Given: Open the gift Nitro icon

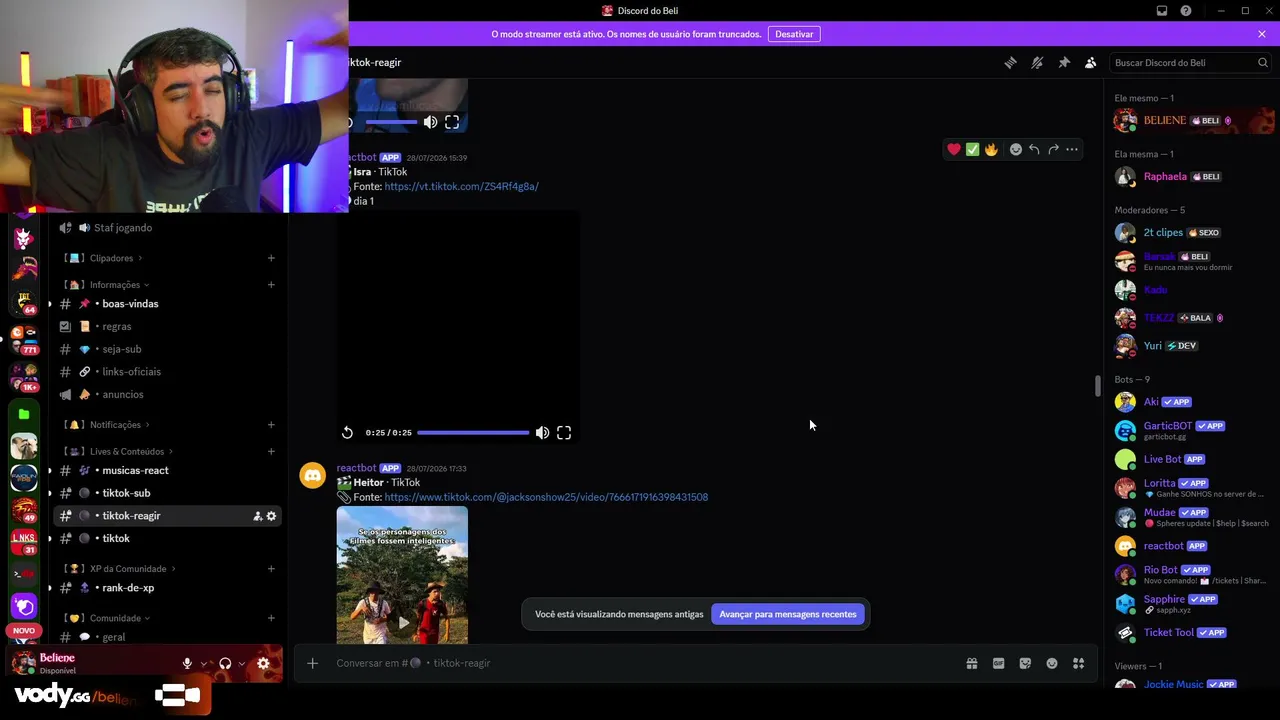Looking at the screenshot, I should [x=971, y=663].
